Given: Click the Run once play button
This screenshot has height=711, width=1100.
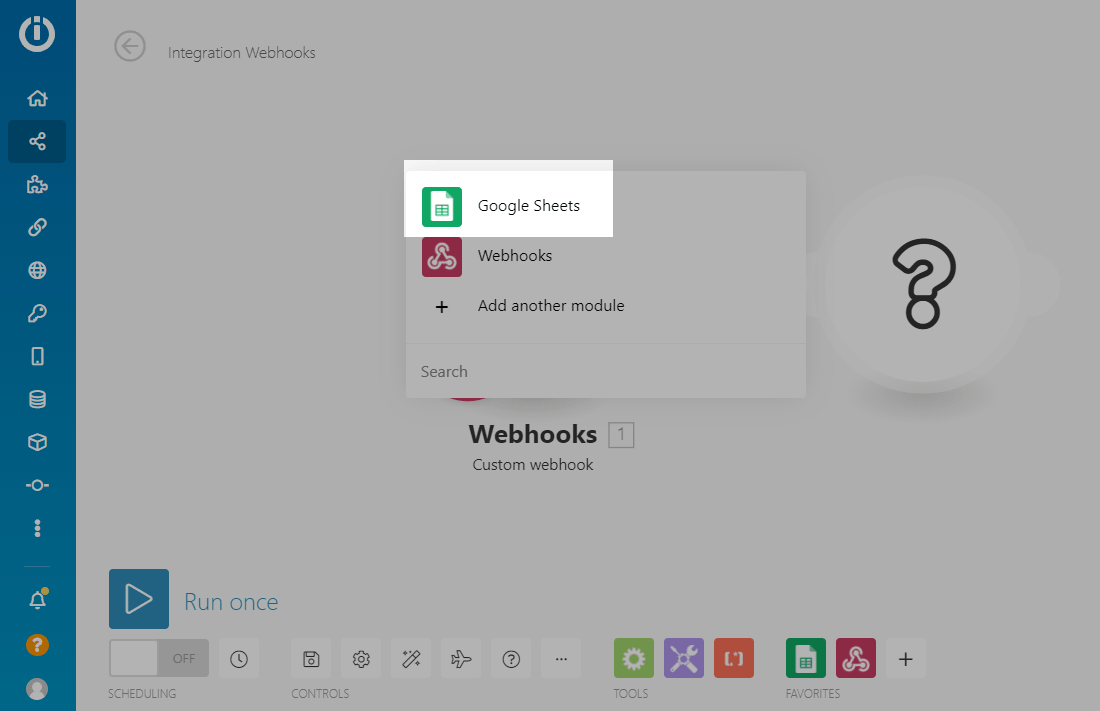Looking at the screenshot, I should [139, 599].
